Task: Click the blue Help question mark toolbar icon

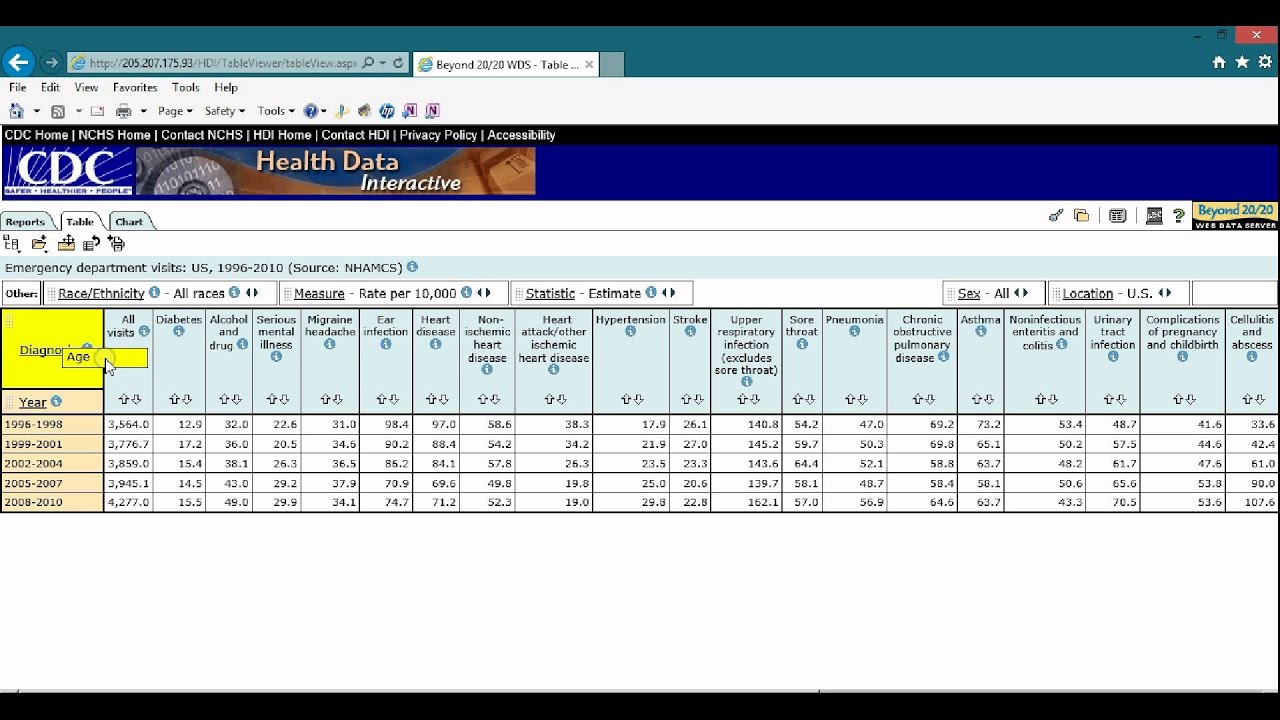Action: click(311, 111)
